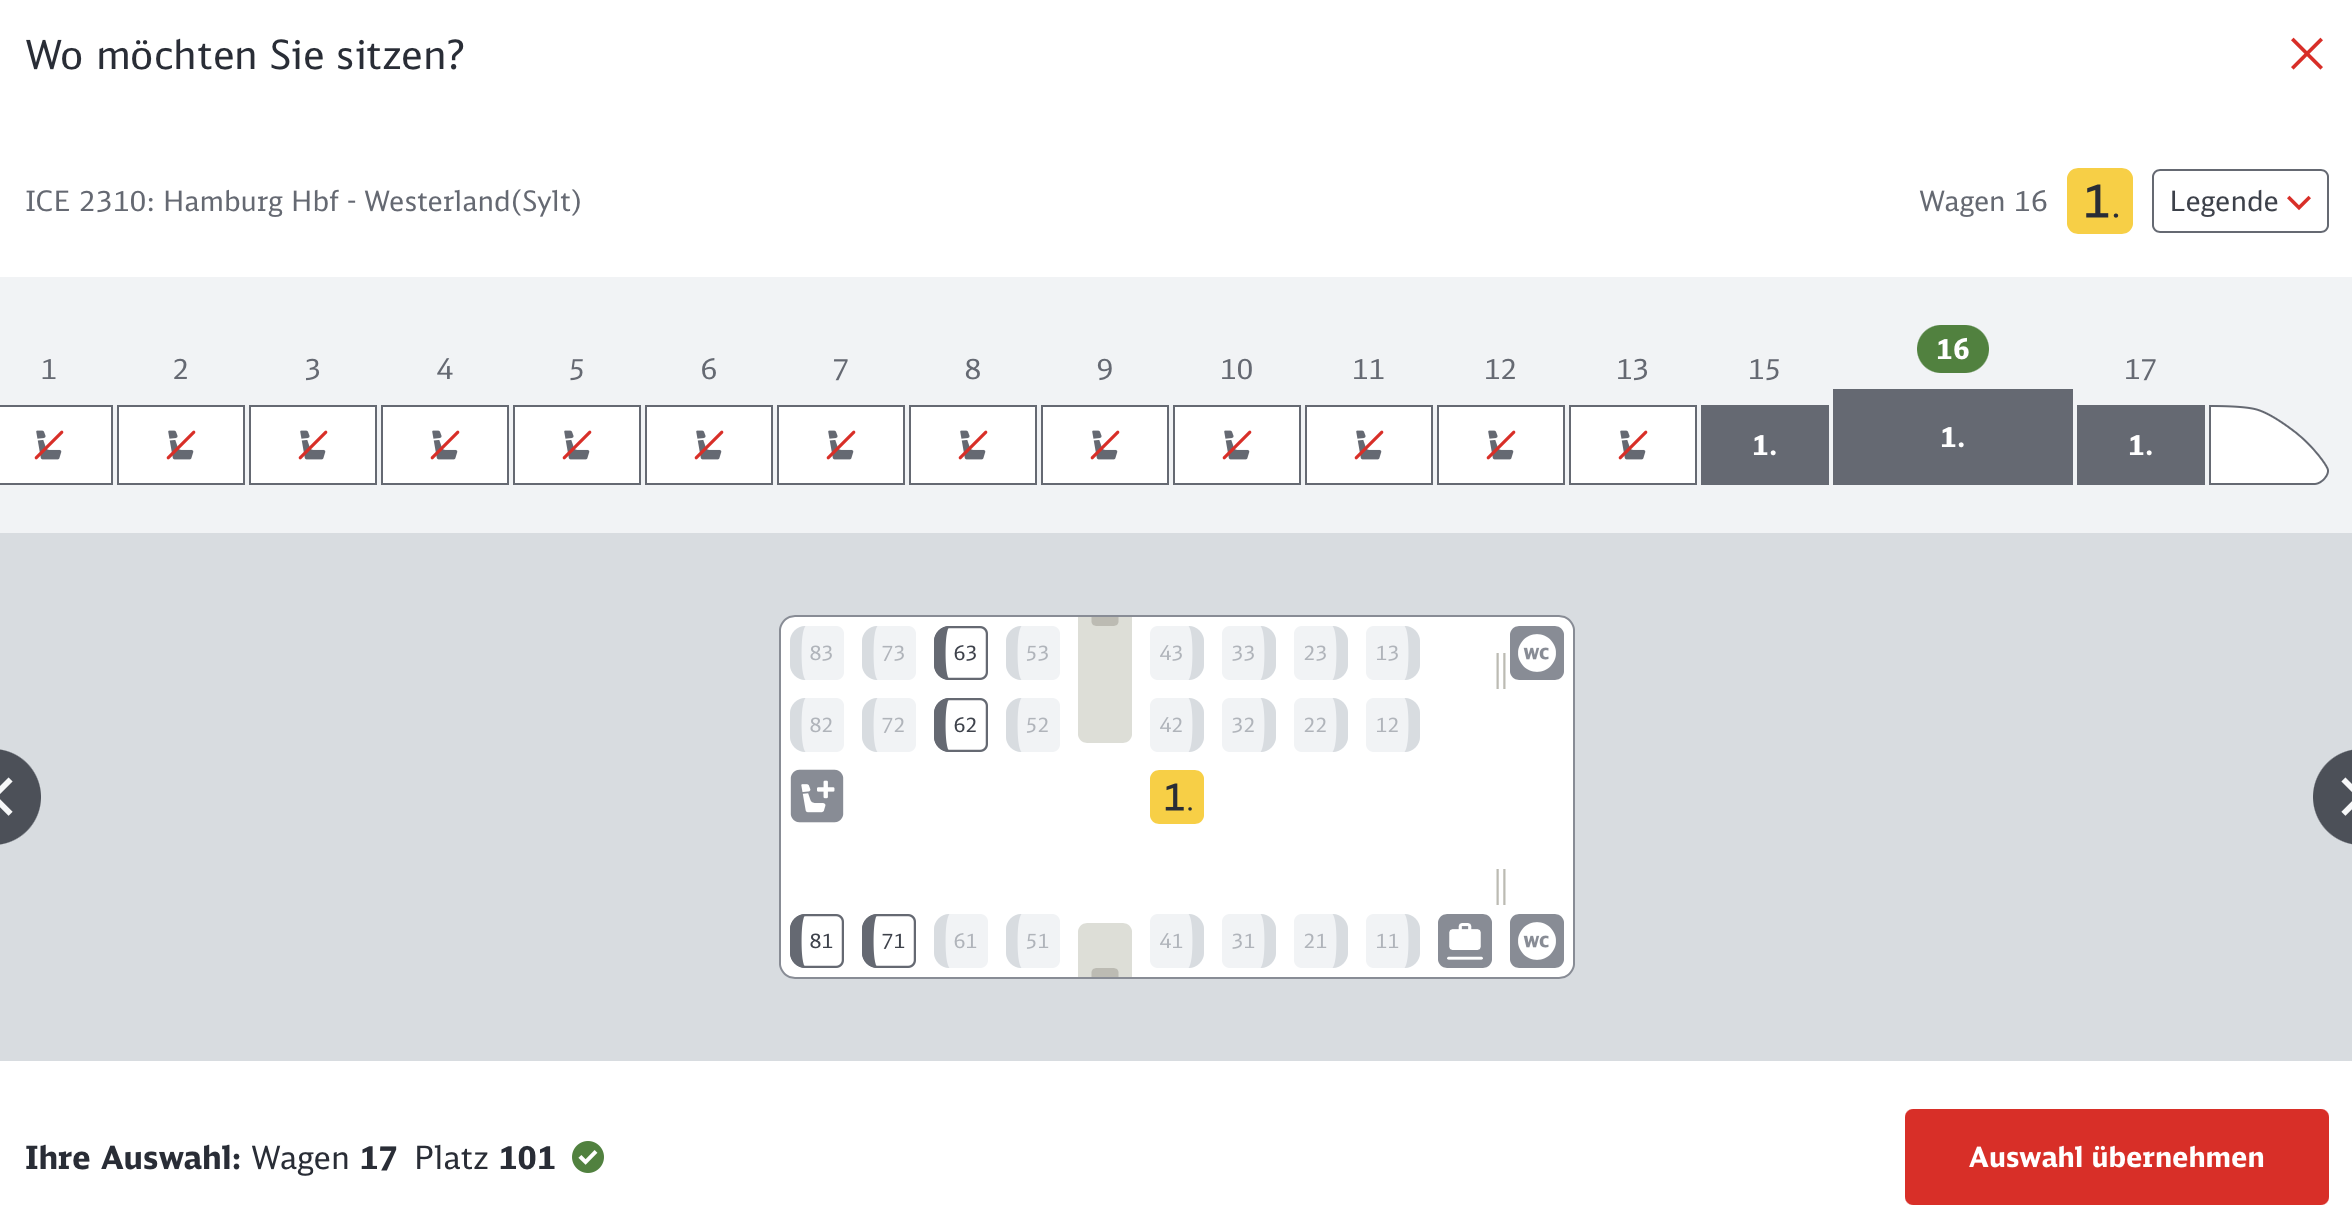
Task: Click the upper WC toilet icon
Action: [x=1536, y=653]
